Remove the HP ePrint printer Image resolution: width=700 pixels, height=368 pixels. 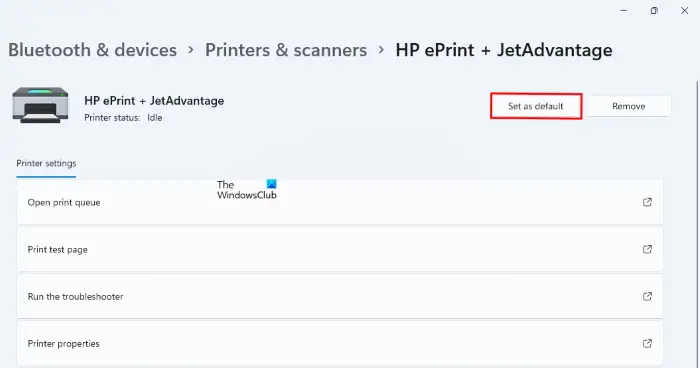pos(629,106)
